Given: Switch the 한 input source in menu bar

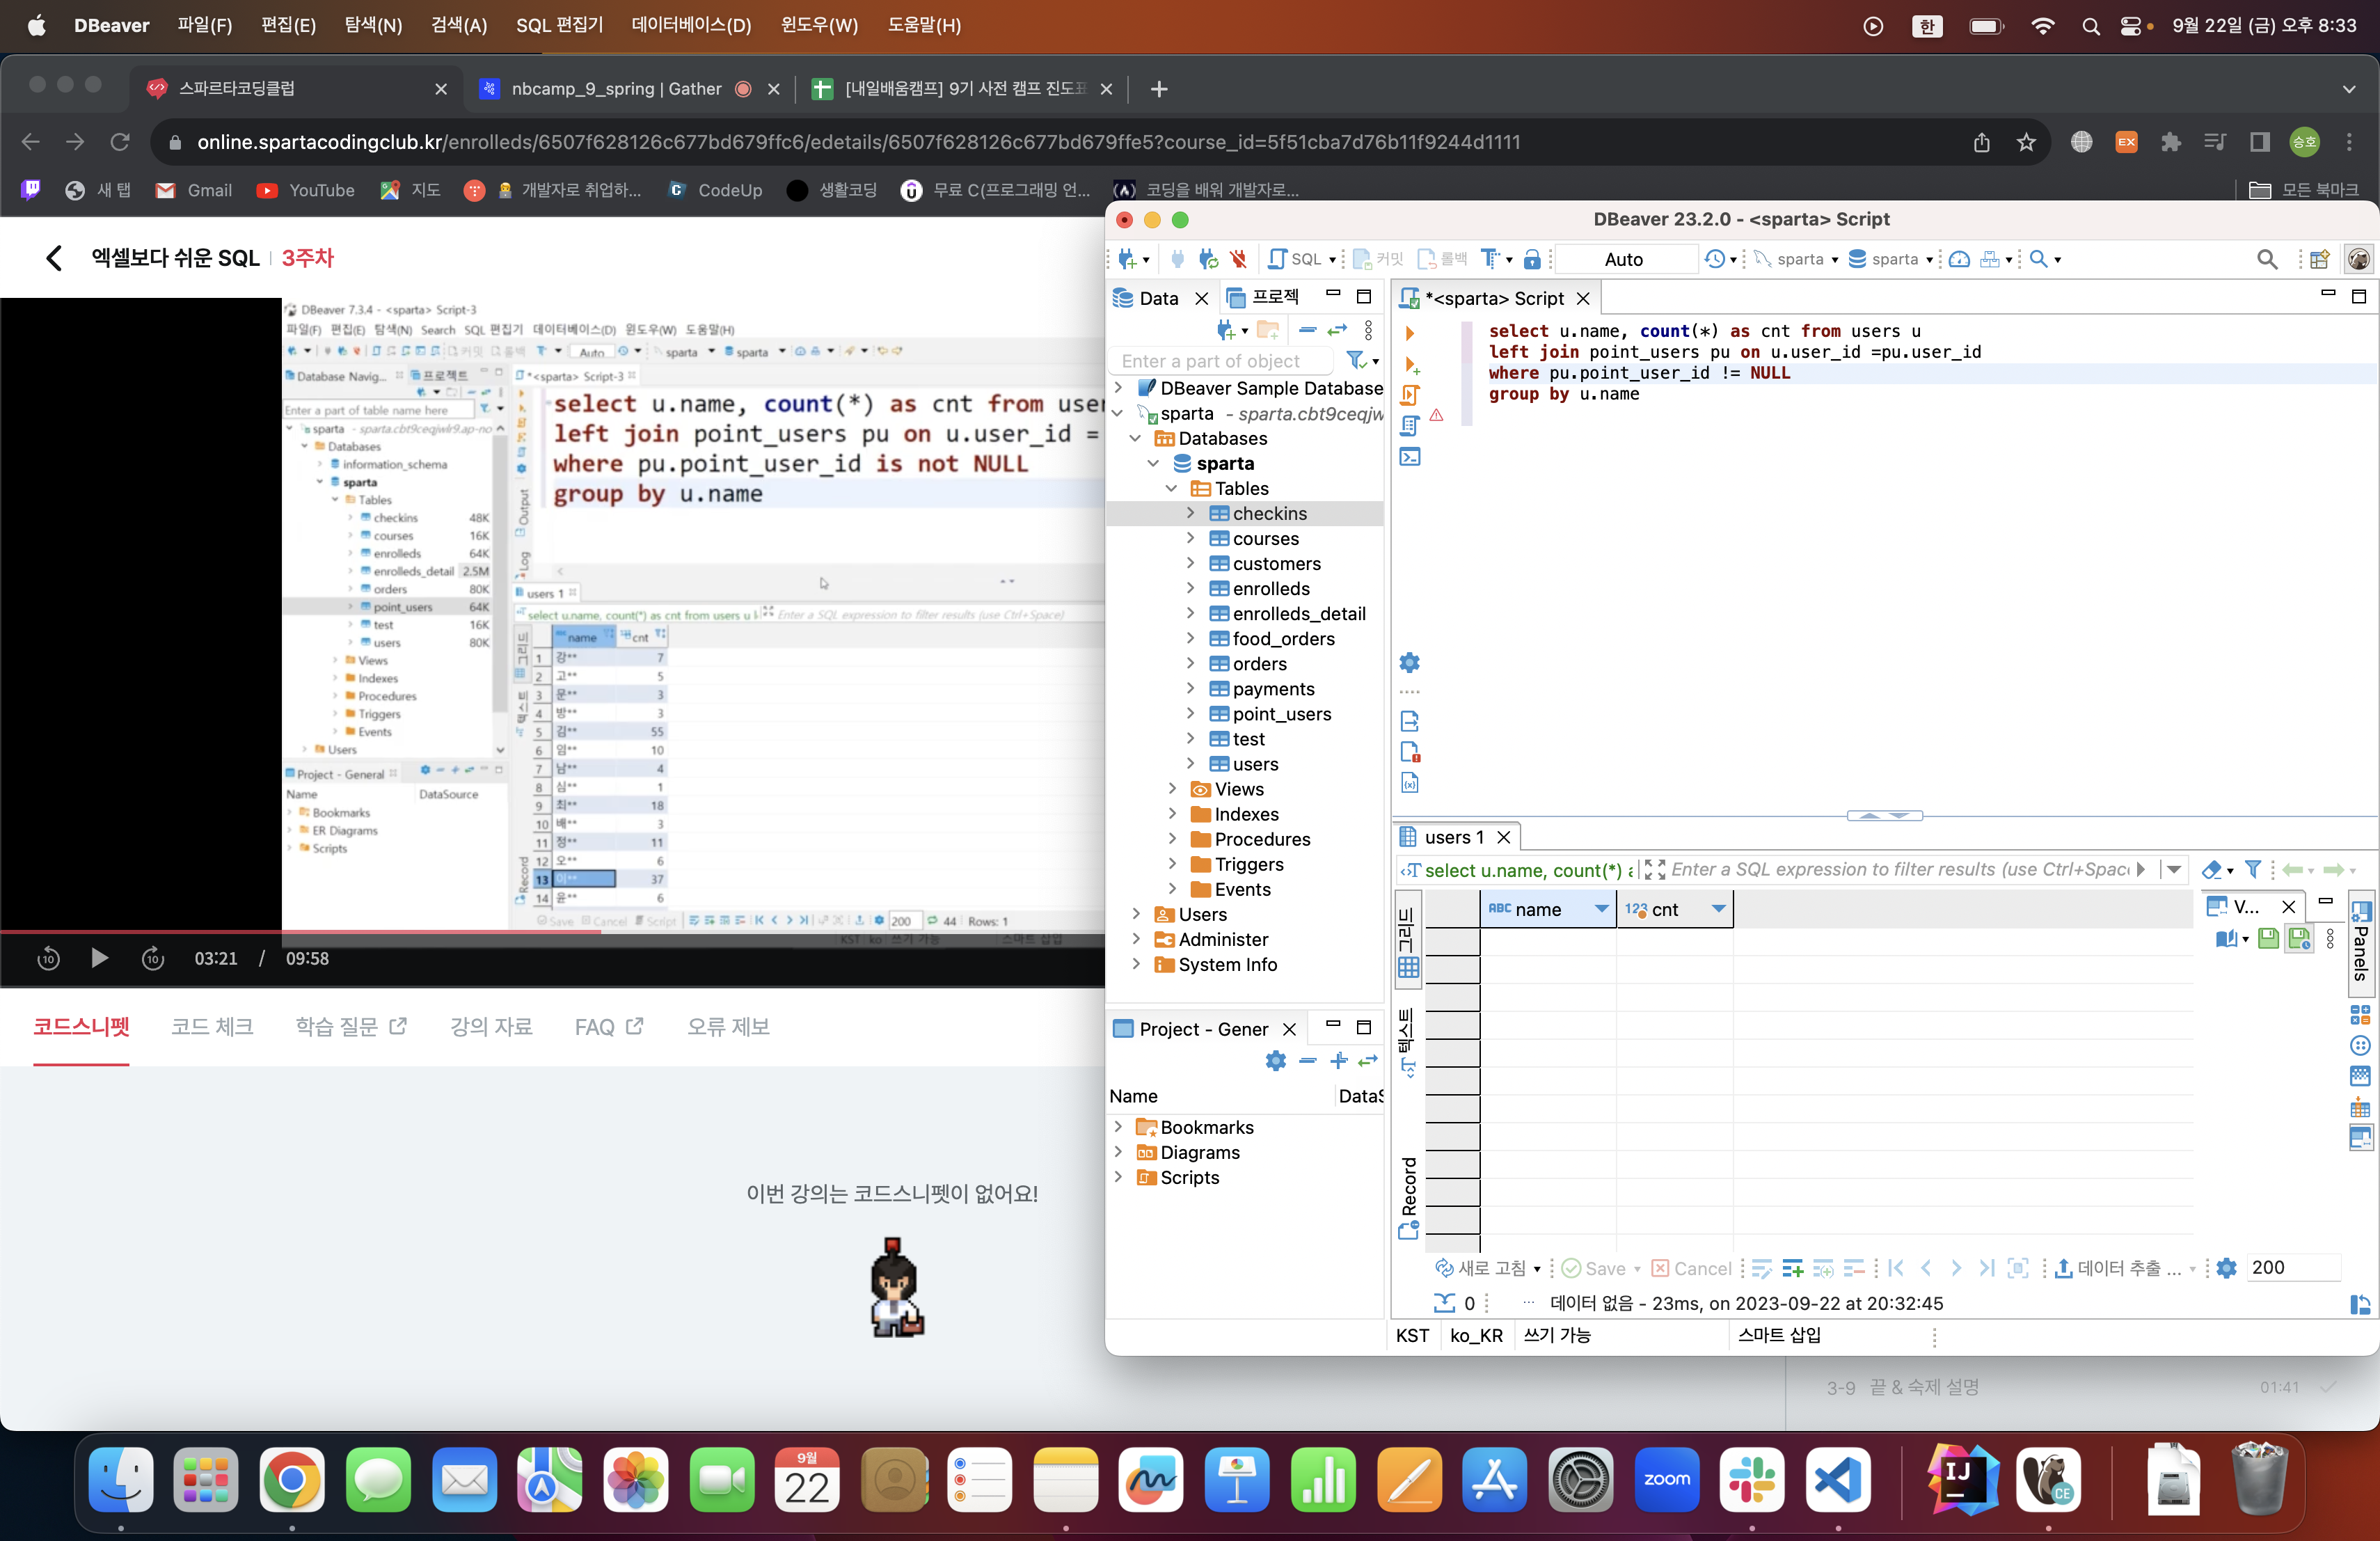Looking at the screenshot, I should click(x=1927, y=26).
